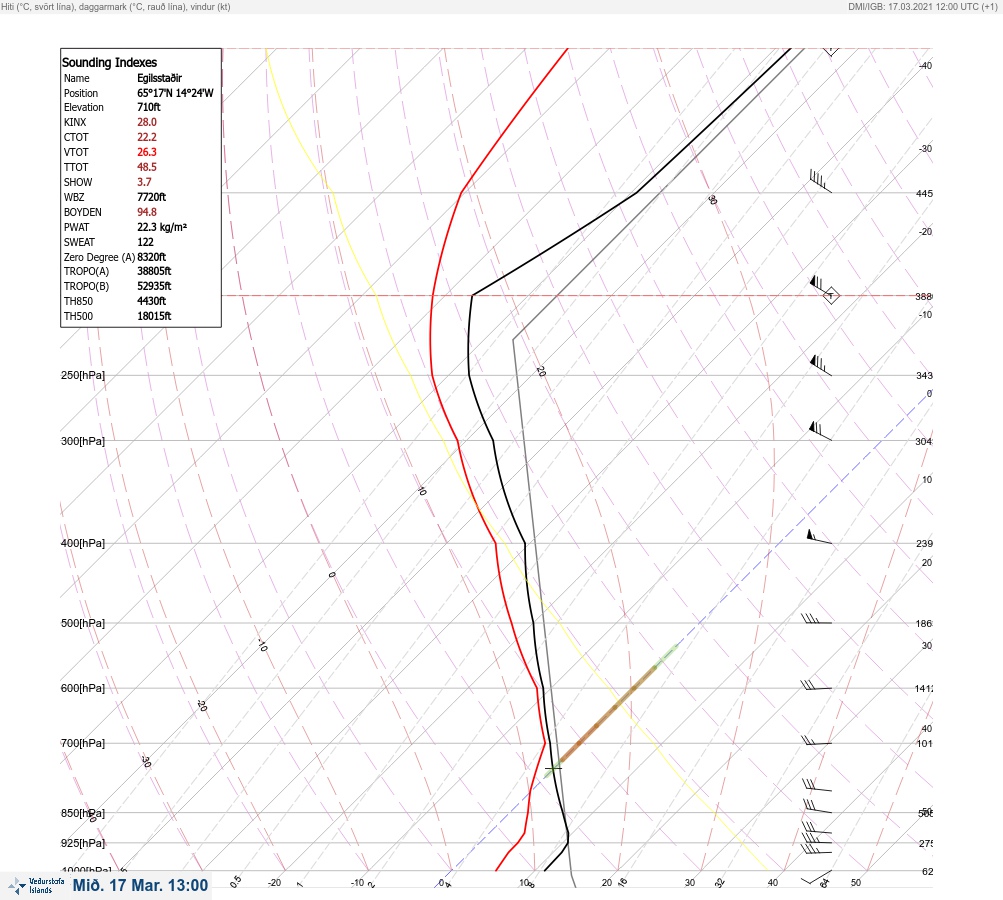The width and height of the screenshot is (1003, 900).
Task: Select the TTOT value 48.5
Action: tap(147, 167)
